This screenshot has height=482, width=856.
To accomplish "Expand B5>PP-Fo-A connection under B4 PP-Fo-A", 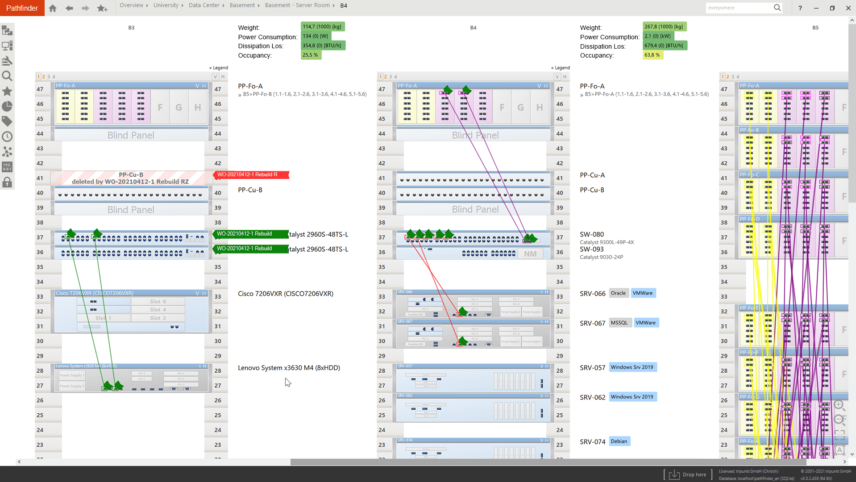I will coord(644,94).
